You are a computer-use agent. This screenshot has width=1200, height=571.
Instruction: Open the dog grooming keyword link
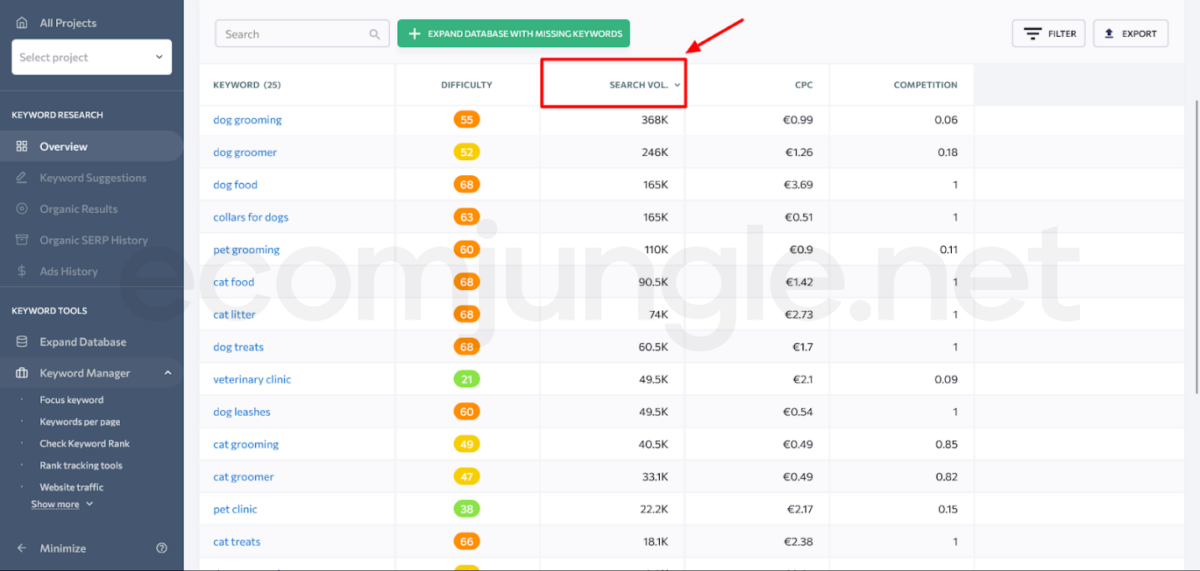tap(247, 120)
